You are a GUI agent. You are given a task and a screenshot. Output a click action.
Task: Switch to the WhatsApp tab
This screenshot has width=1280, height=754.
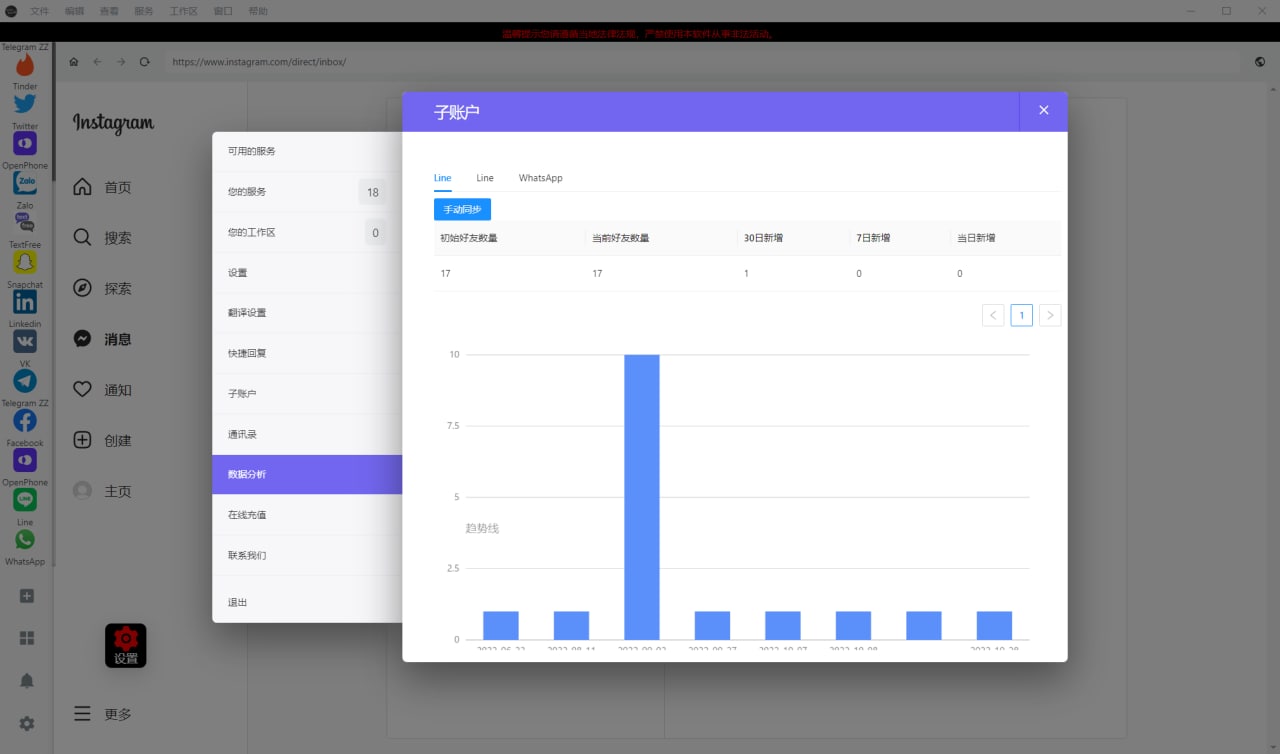[x=540, y=178]
